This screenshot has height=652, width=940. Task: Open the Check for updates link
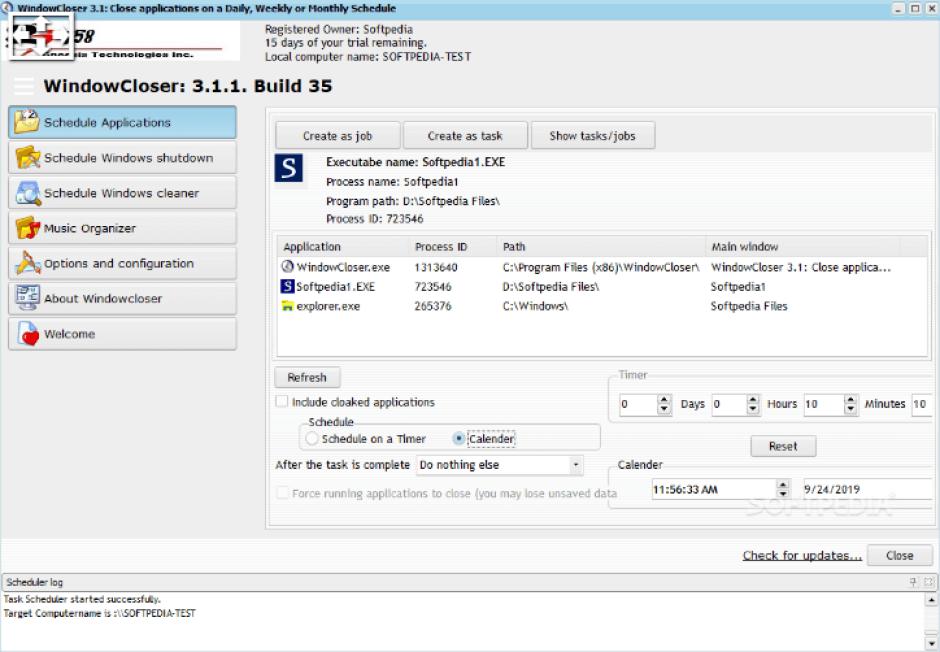click(x=802, y=556)
